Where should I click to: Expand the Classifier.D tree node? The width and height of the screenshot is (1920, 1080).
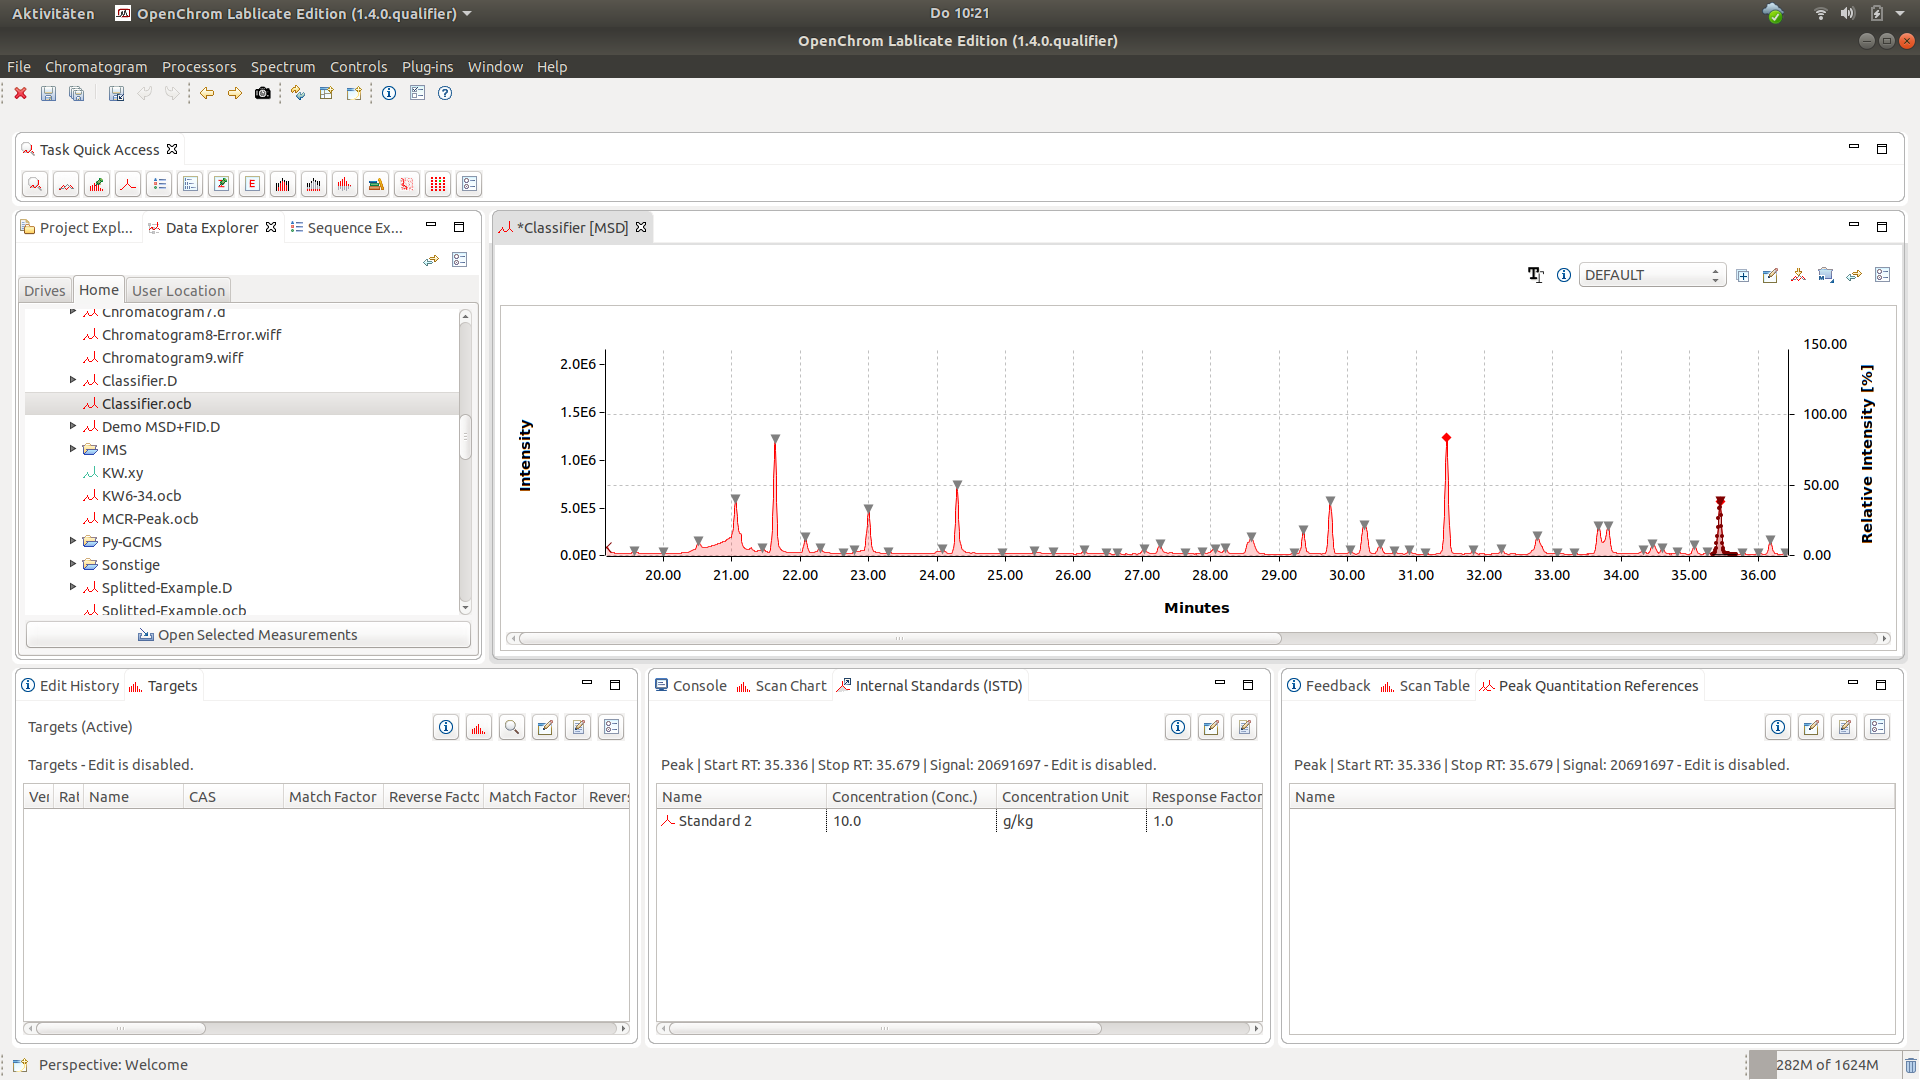point(73,380)
